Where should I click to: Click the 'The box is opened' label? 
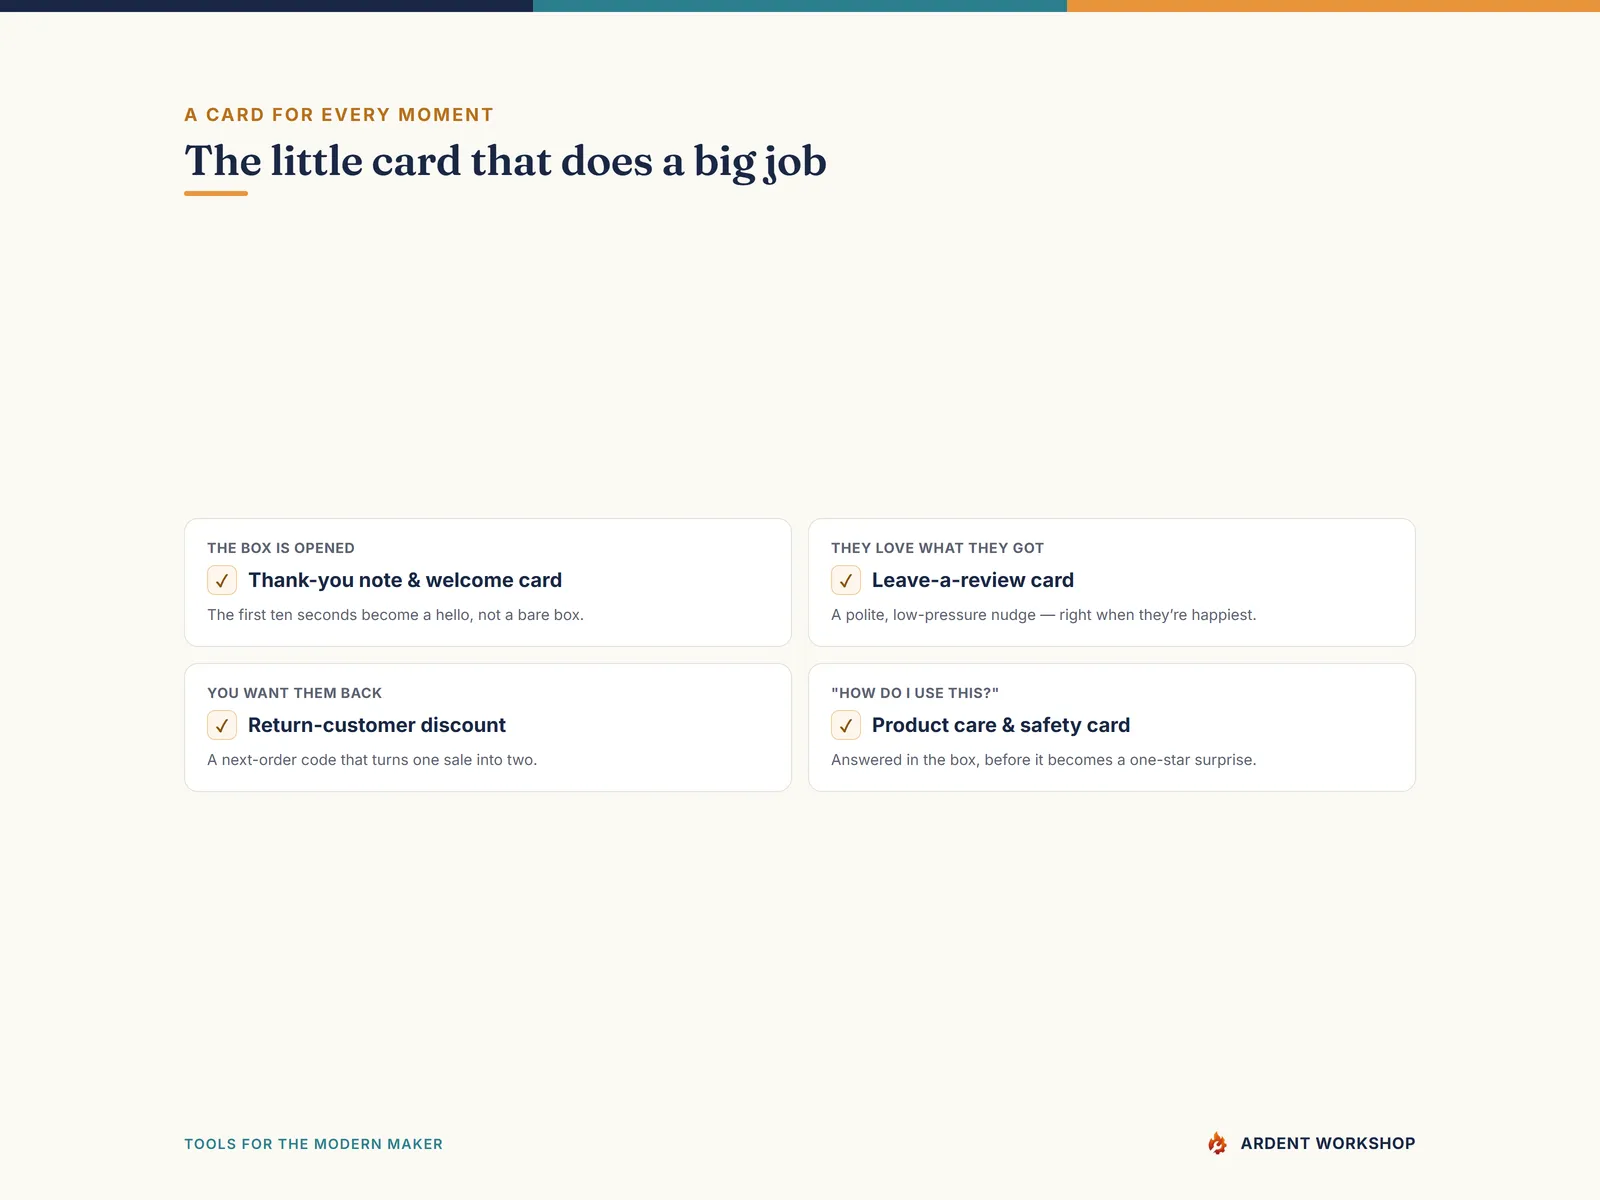[x=281, y=548]
